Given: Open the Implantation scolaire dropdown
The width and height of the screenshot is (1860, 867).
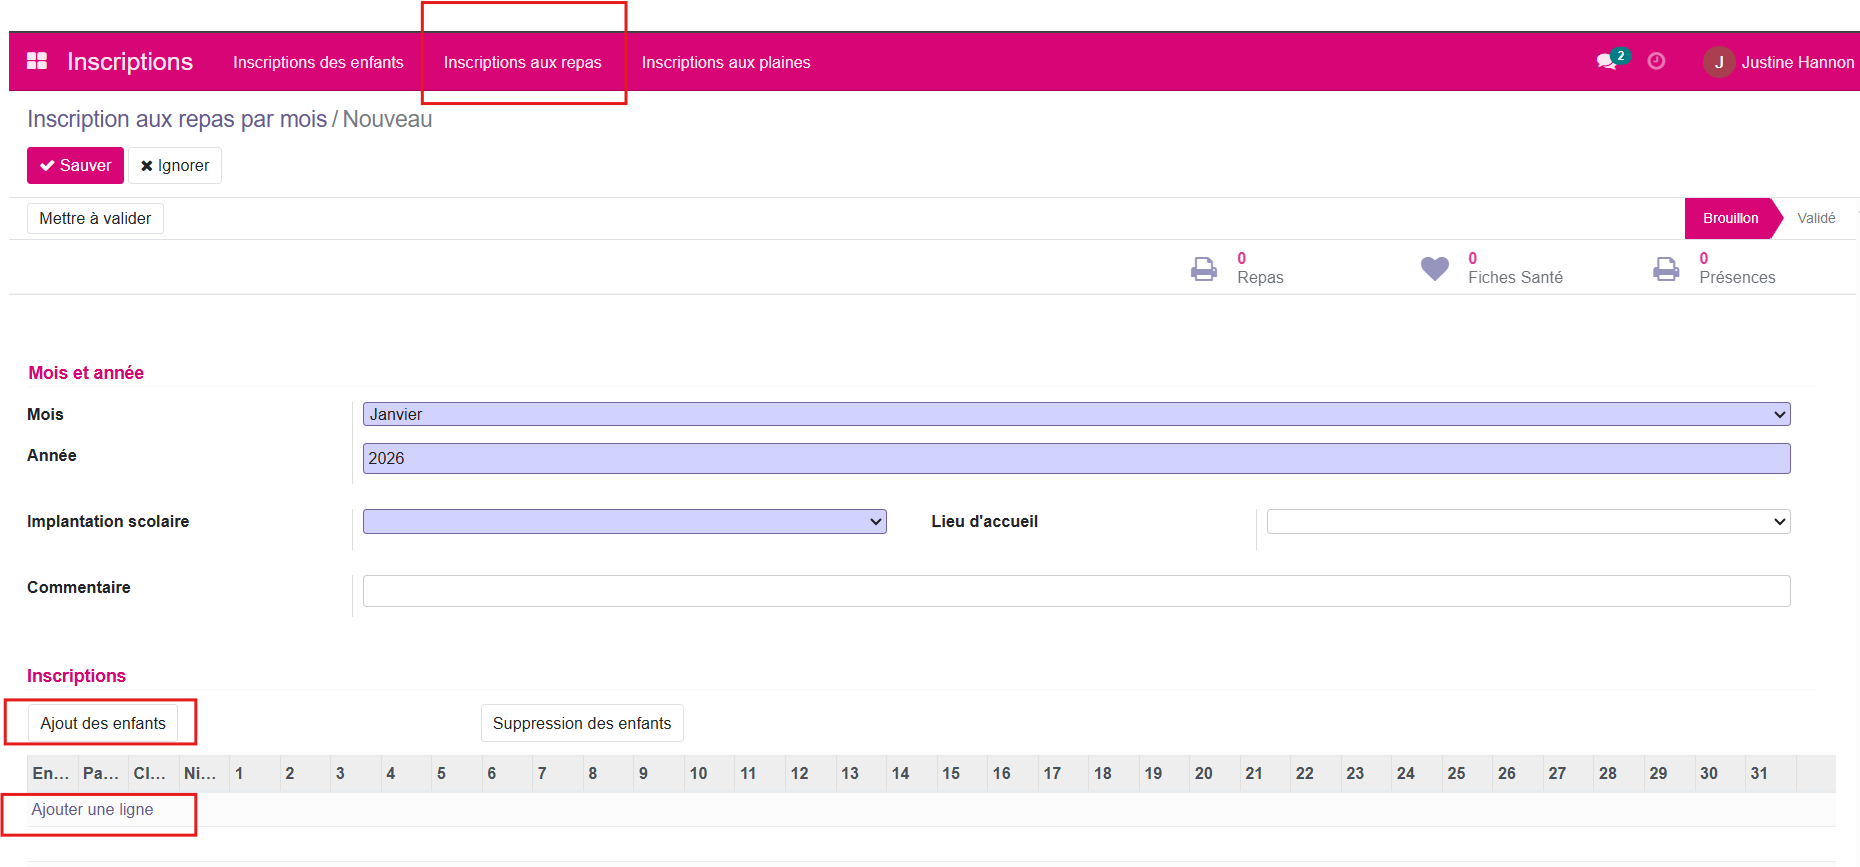Looking at the screenshot, I should click(624, 522).
